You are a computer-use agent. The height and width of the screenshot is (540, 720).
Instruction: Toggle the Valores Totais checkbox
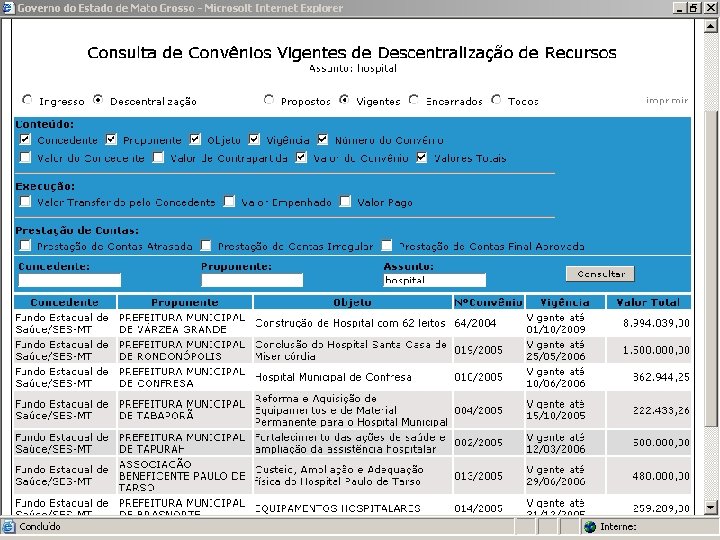click(x=422, y=158)
